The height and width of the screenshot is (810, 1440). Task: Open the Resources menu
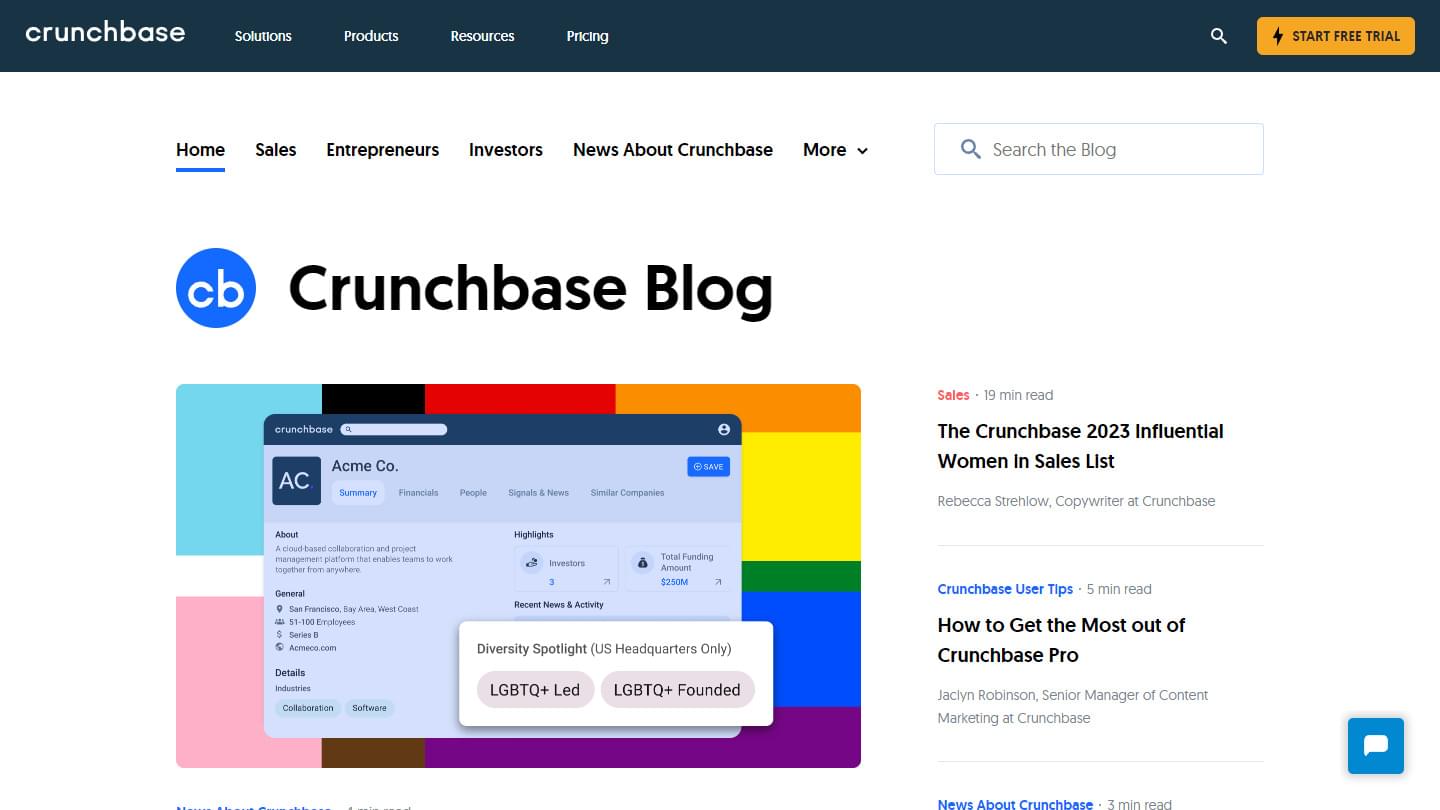pyautogui.click(x=482, y=36)
